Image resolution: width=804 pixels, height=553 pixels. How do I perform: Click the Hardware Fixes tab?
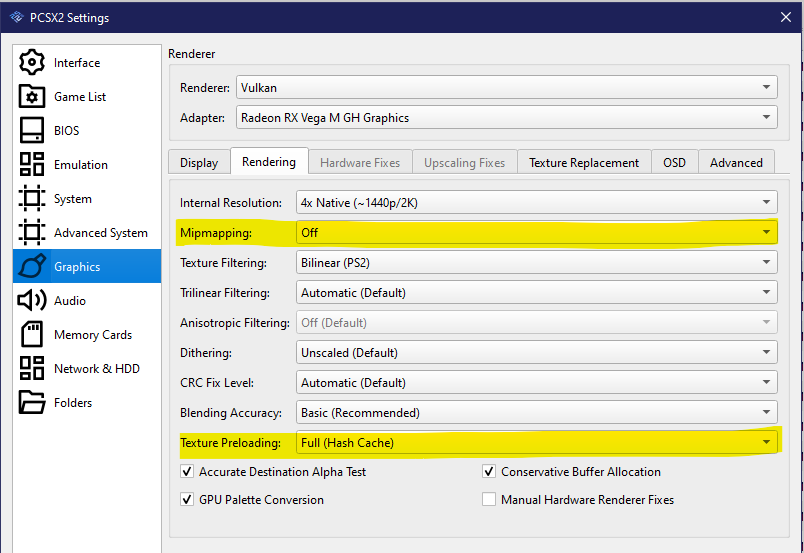pos(360,163)
